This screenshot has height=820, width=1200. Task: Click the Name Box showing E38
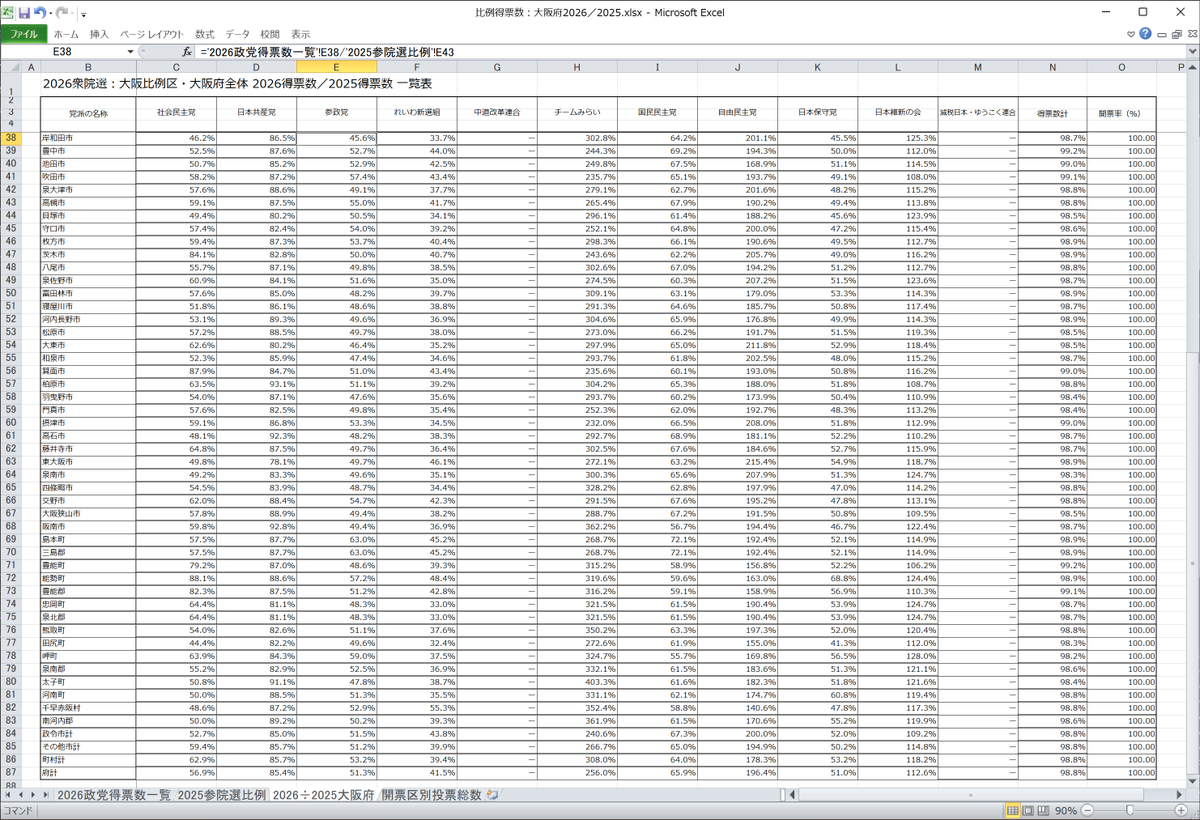coord(62,51)
